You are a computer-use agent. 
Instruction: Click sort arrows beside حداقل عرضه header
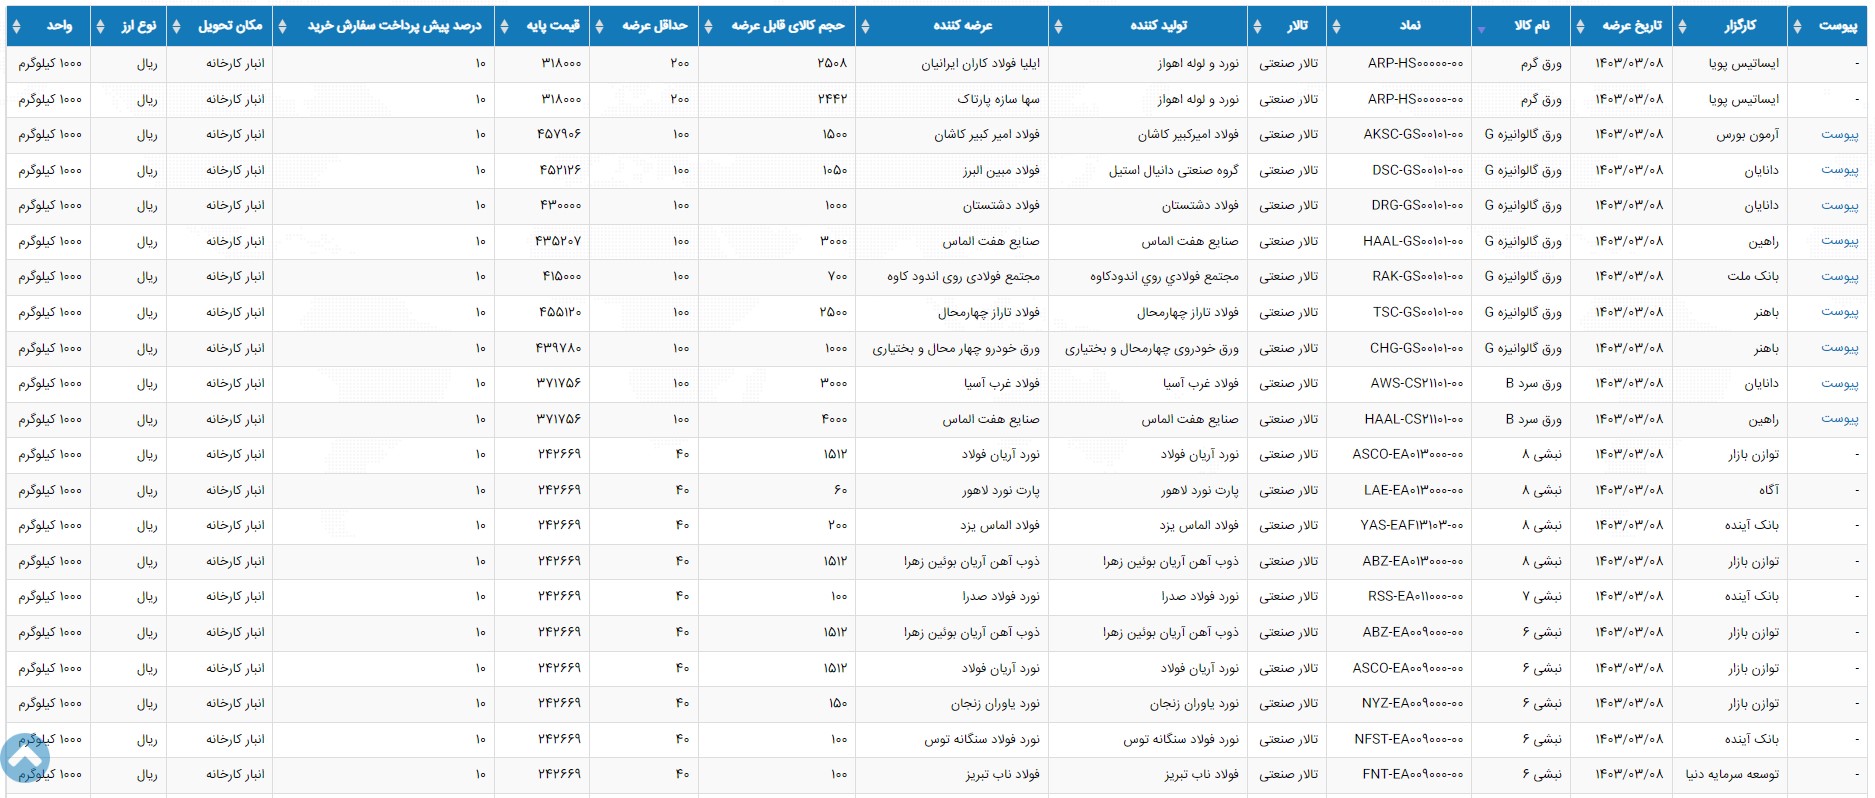pos(599,27)
